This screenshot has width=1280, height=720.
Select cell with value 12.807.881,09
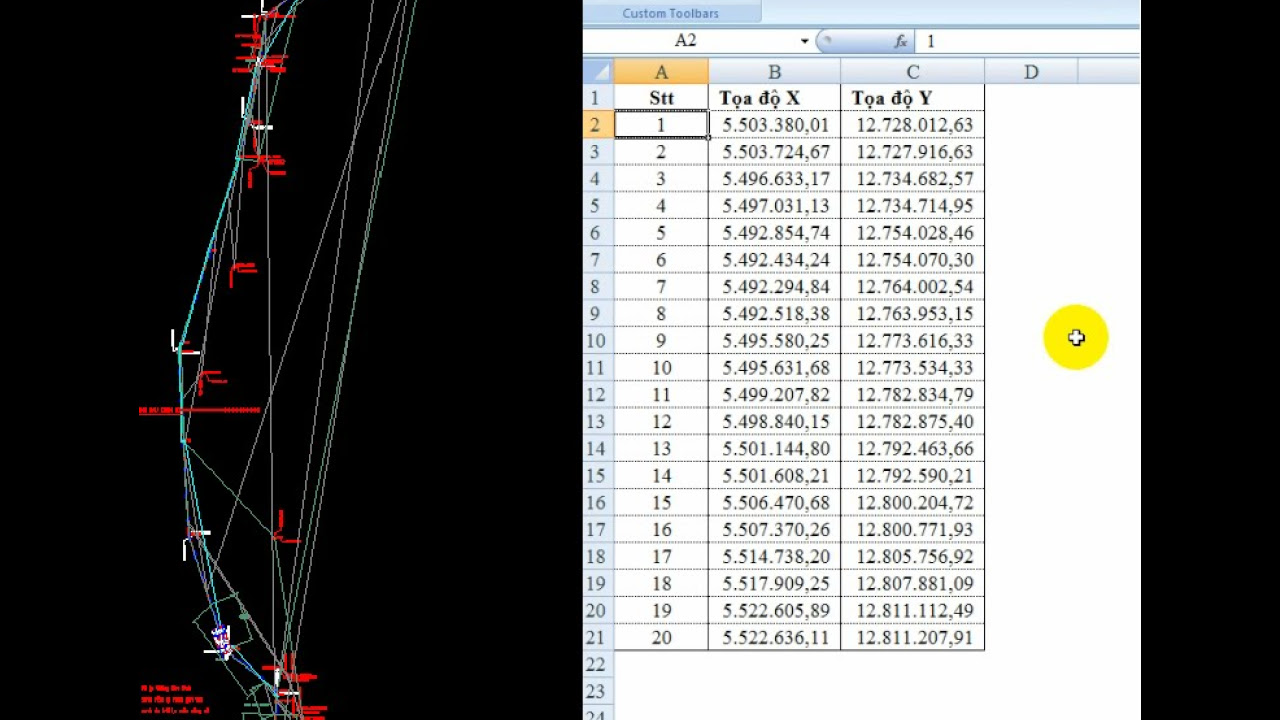click(912, 584)
